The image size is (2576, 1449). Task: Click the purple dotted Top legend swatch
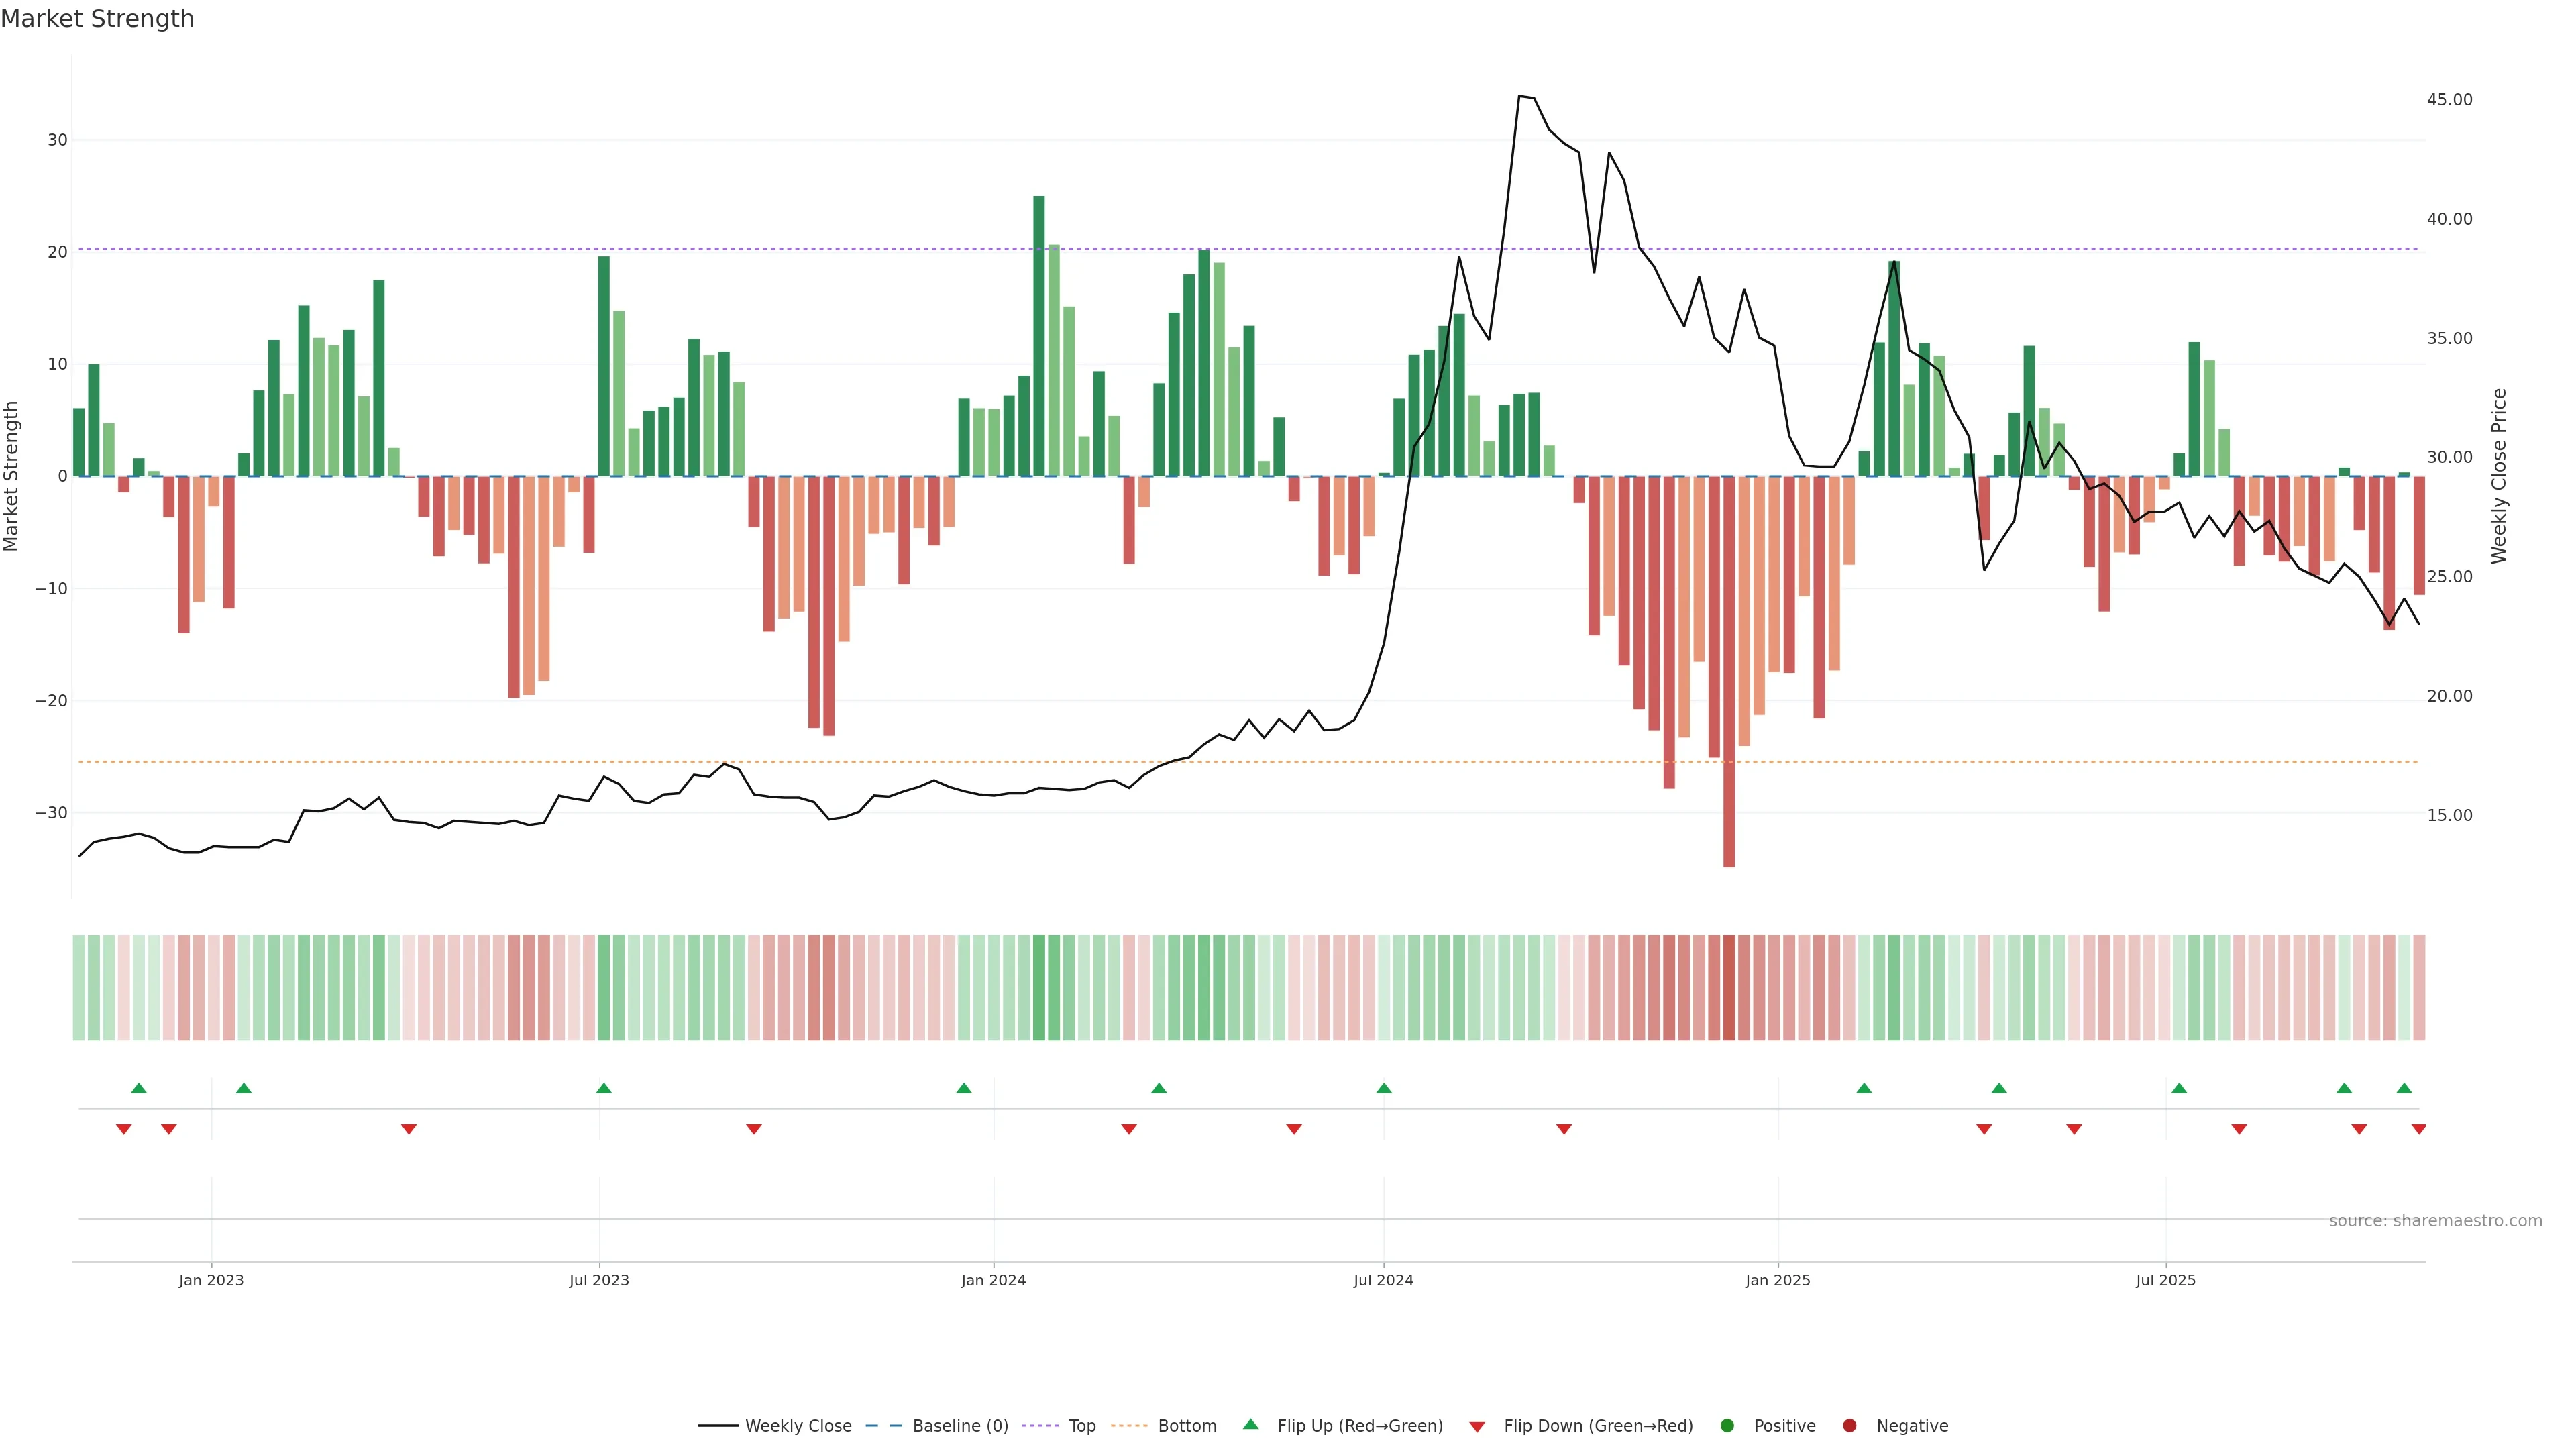pyautogui.click(x=1040, y=1426)
